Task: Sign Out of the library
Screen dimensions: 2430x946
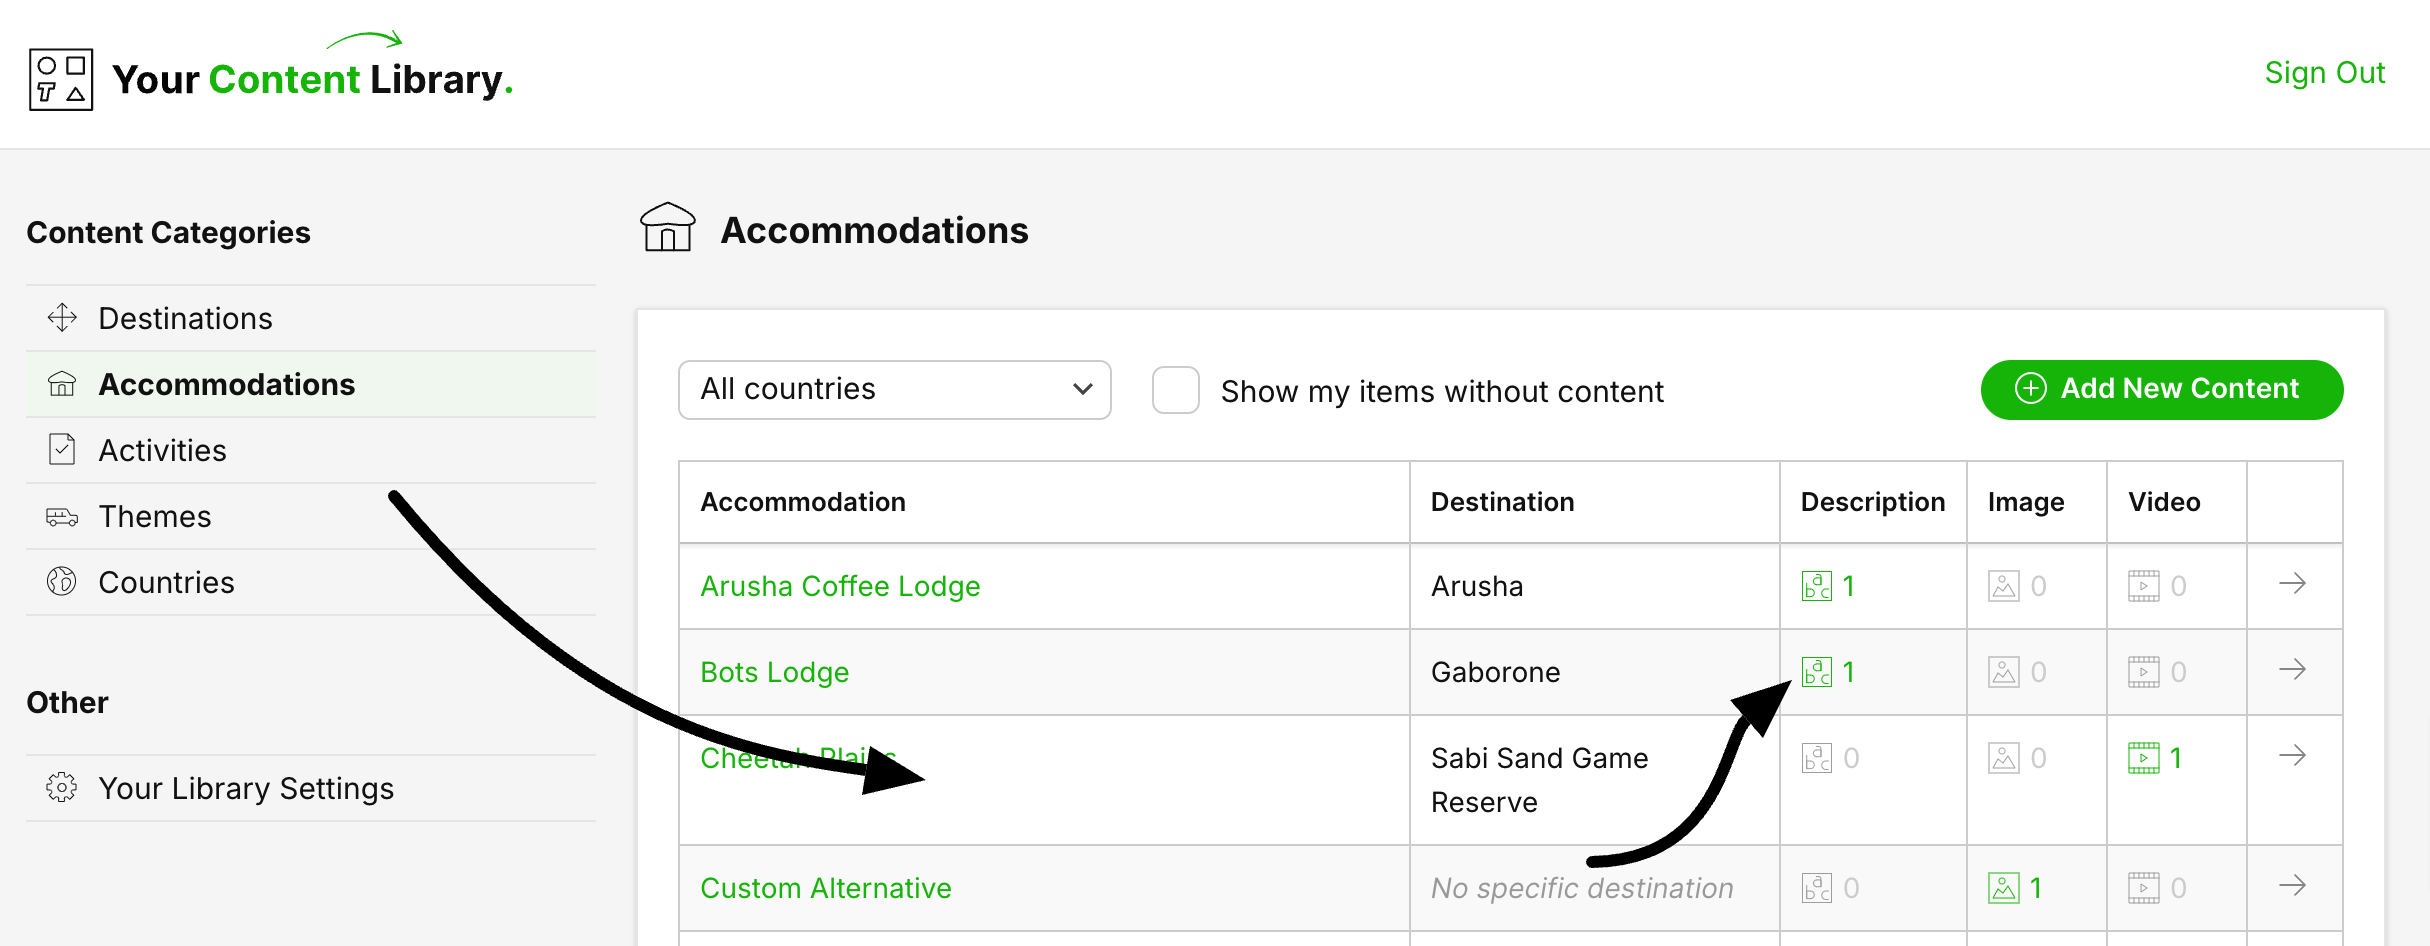Action: tap(2324, 73)
